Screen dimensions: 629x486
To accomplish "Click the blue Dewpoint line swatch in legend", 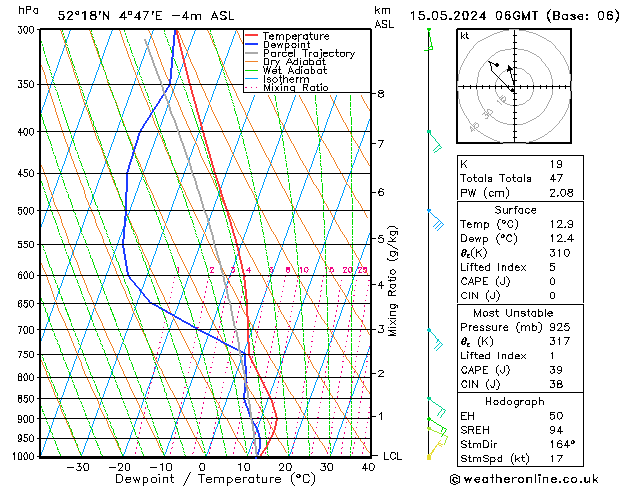I will (x=251, y=44).
